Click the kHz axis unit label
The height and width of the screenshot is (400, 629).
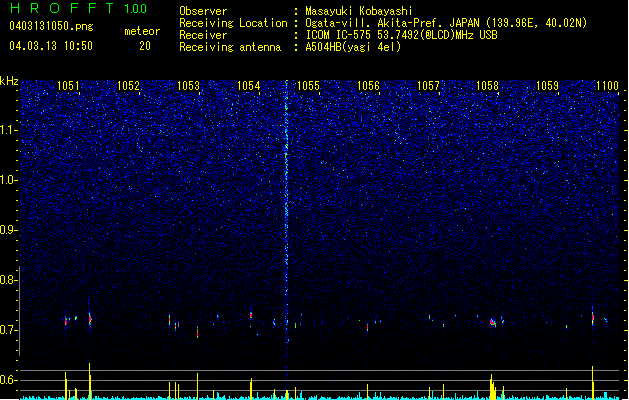pos(9,81)
